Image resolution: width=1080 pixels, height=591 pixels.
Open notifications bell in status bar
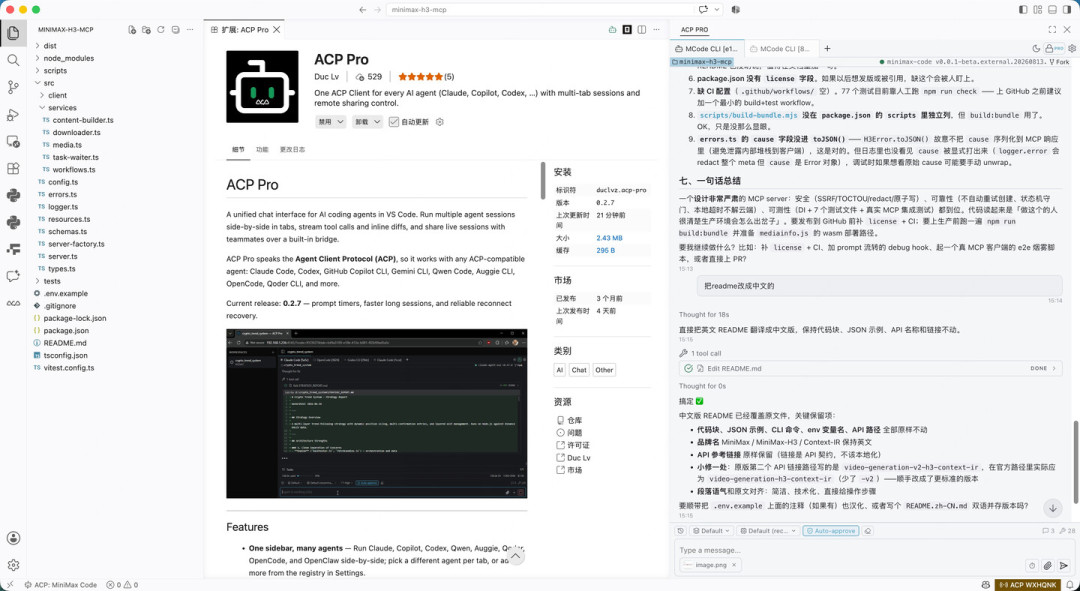[1069, 585]
